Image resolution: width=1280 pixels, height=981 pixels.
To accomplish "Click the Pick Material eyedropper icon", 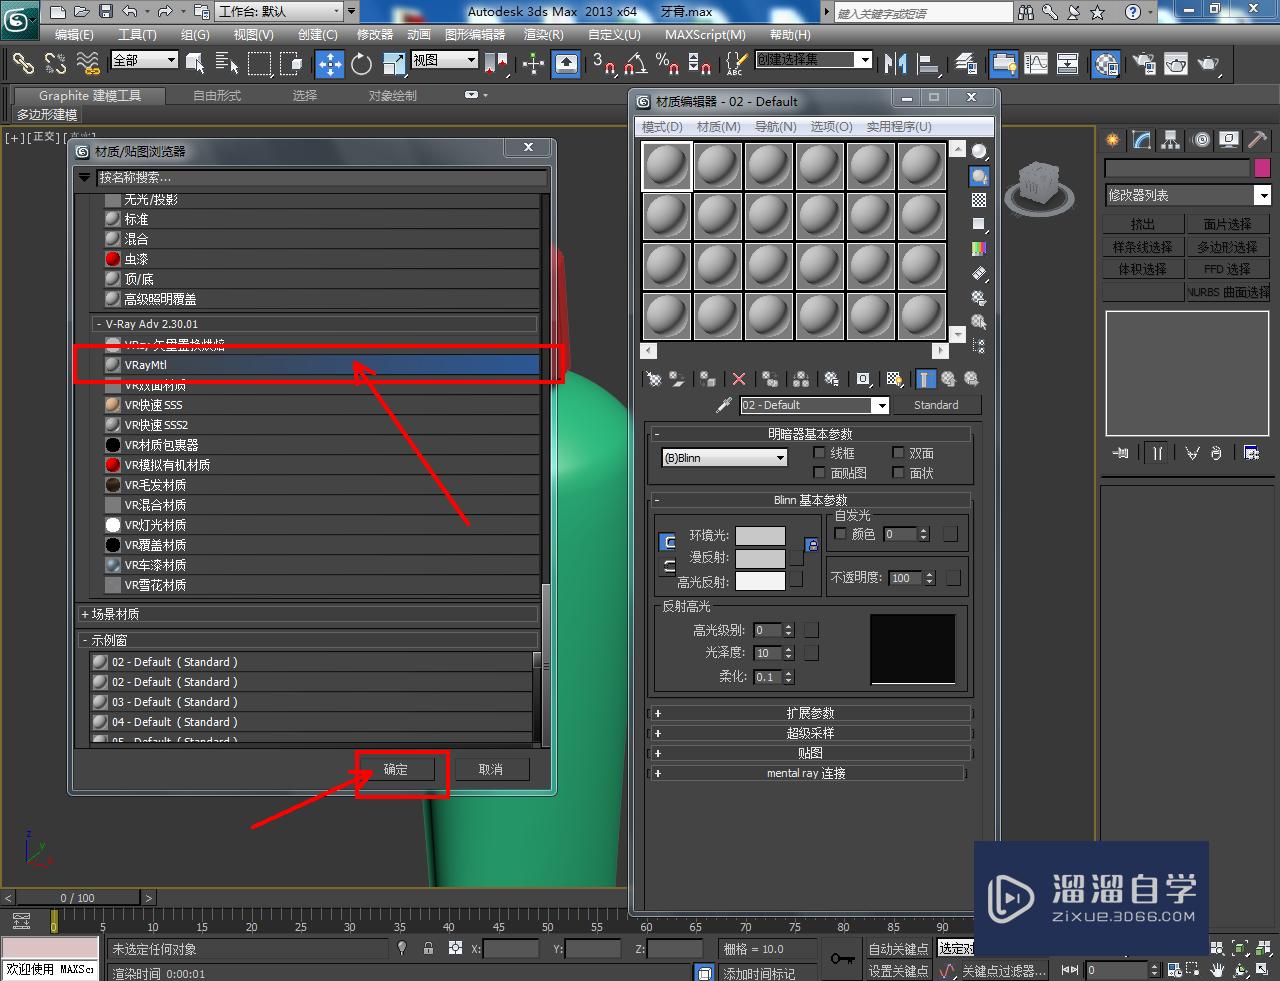I will click(724, 405).
